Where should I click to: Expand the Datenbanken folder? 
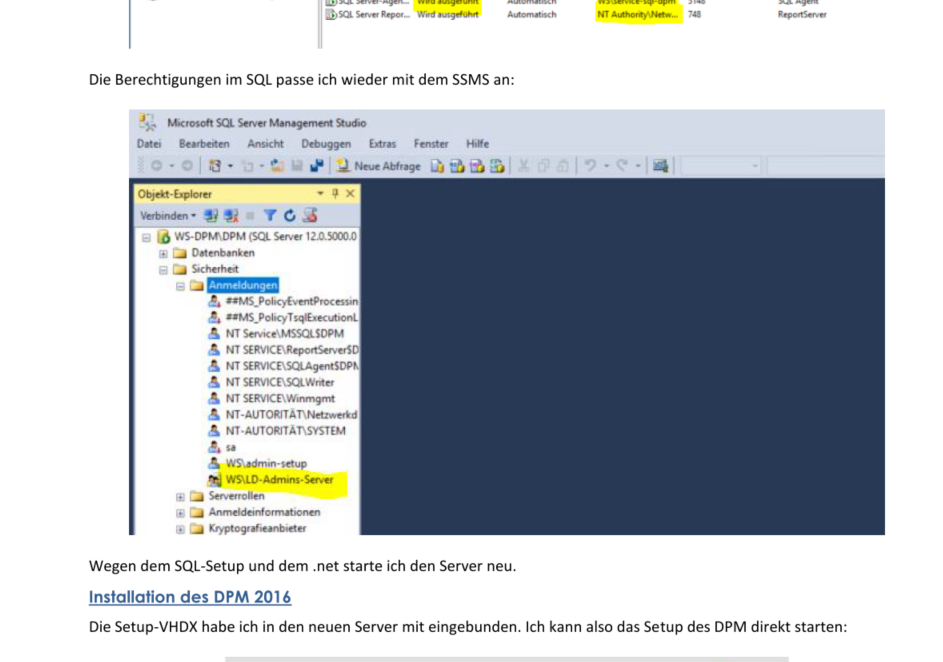(163, 253)
